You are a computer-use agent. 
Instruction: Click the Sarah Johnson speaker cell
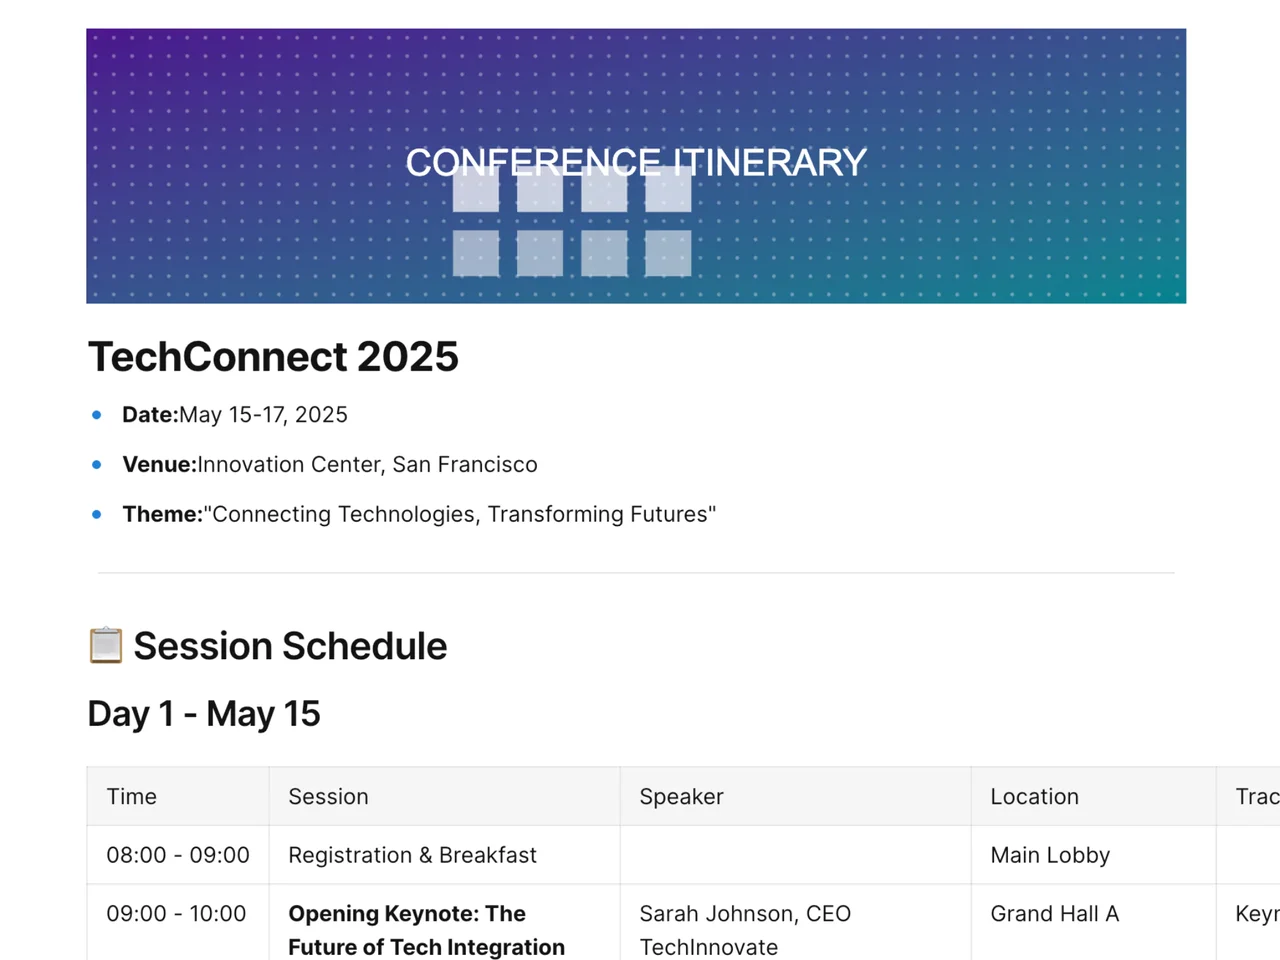point(745,930)
